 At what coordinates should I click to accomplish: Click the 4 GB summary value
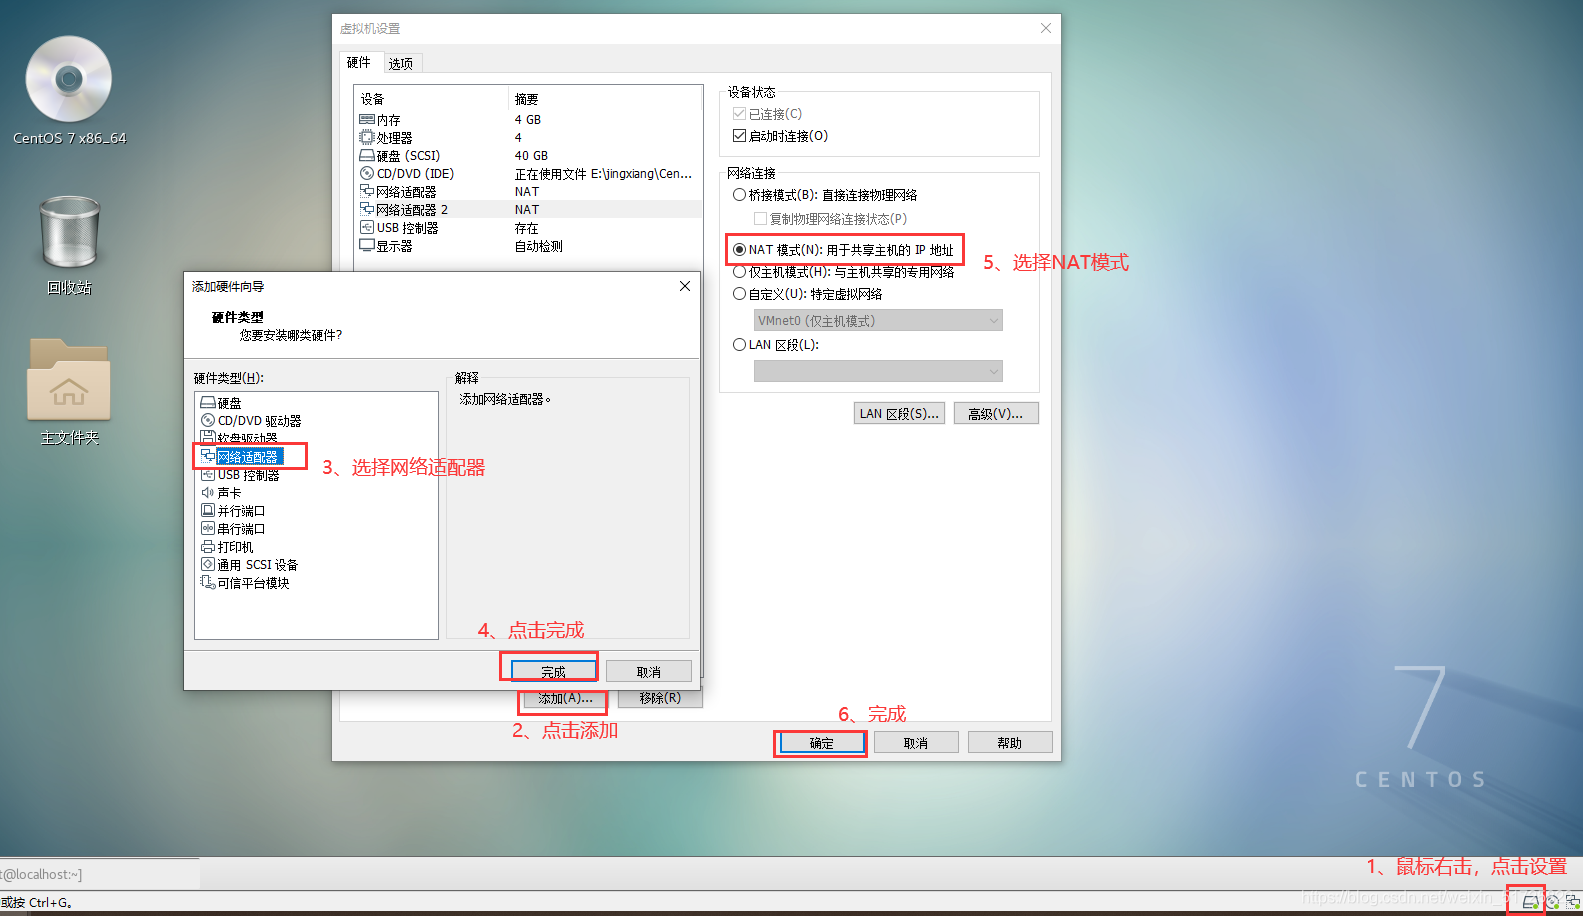click(527, 119)
